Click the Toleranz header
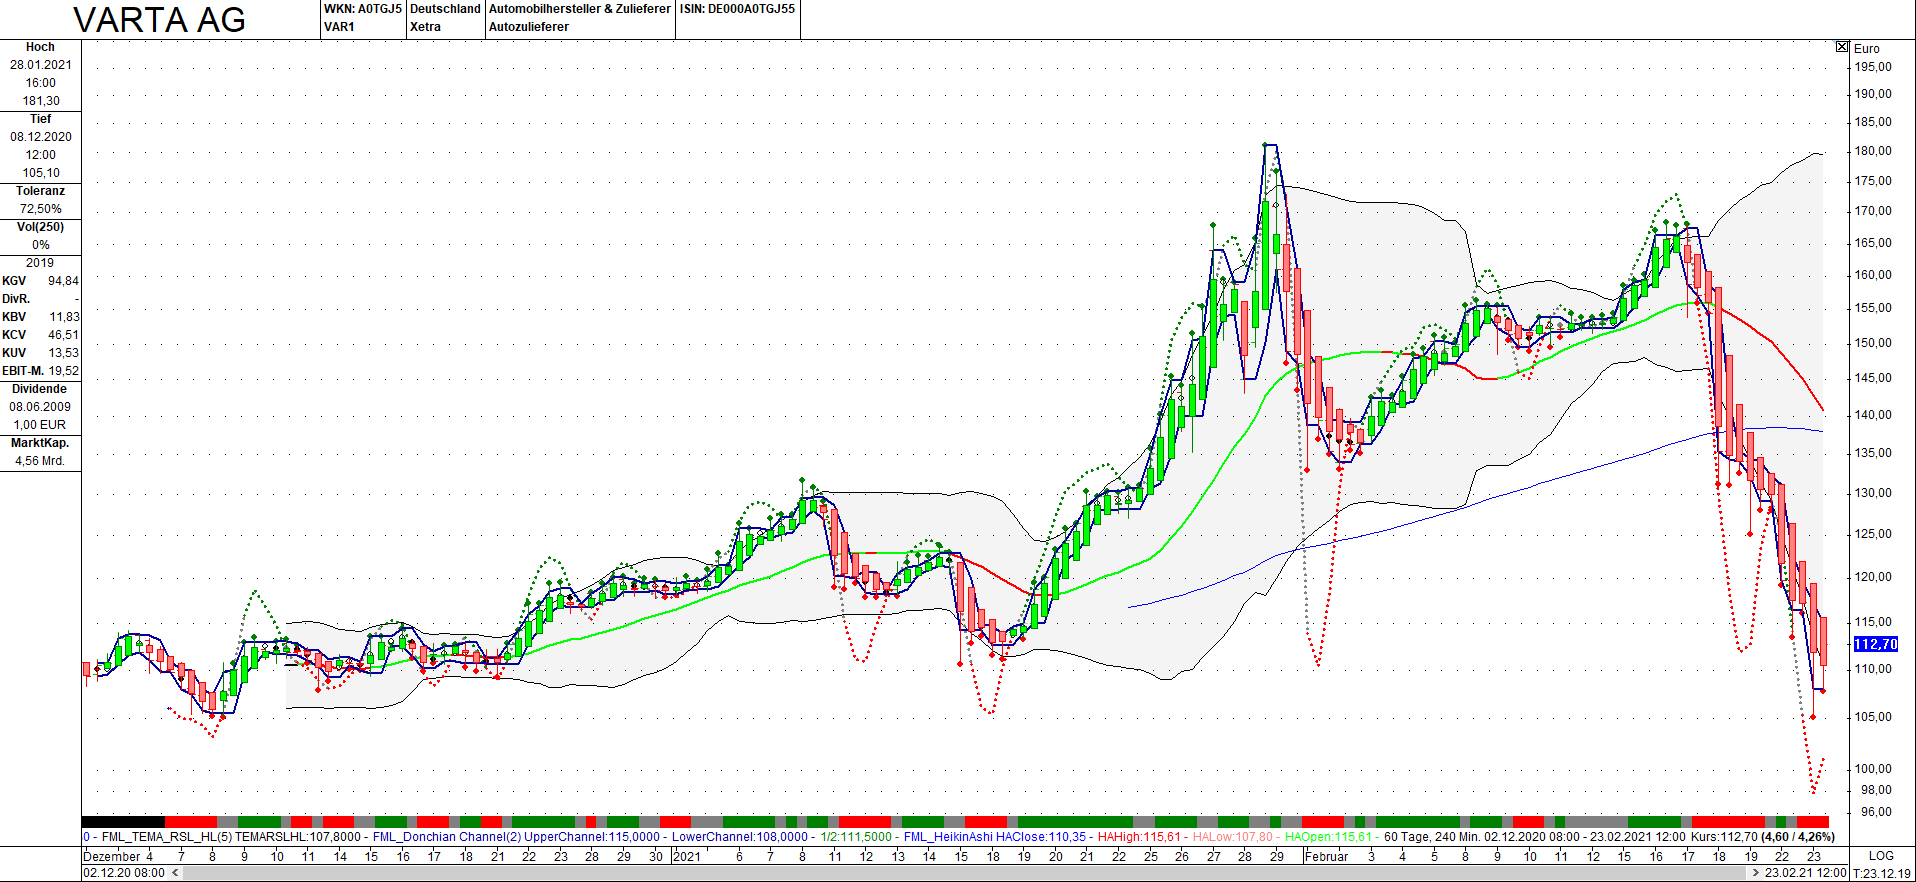This screenshot has height=882, width=1916. click(40, 191)
